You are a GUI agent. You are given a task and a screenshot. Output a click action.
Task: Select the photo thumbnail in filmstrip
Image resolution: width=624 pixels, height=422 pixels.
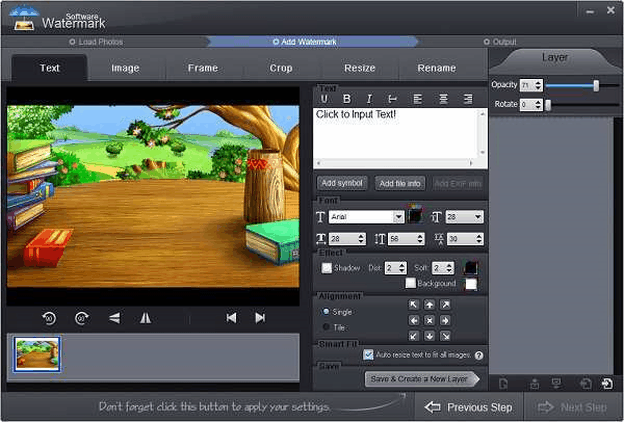[37, 354]
